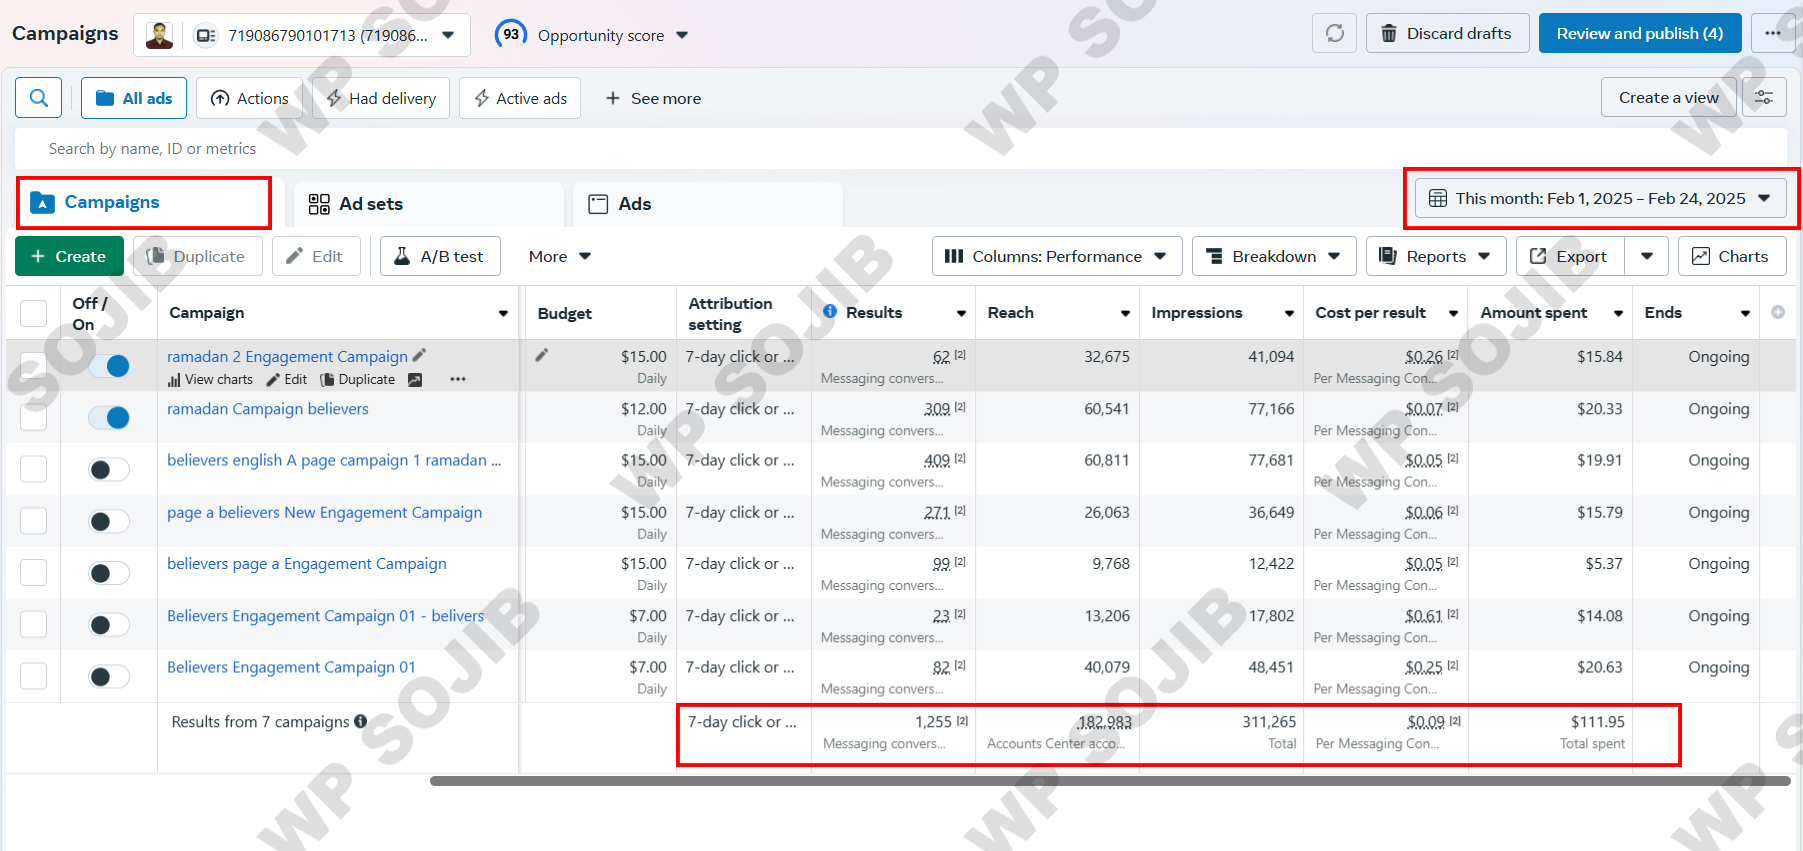Viewport: 1803px width, 851px height.
Task: Open the Campaign column sort dropdown
Action: (503, 313)
